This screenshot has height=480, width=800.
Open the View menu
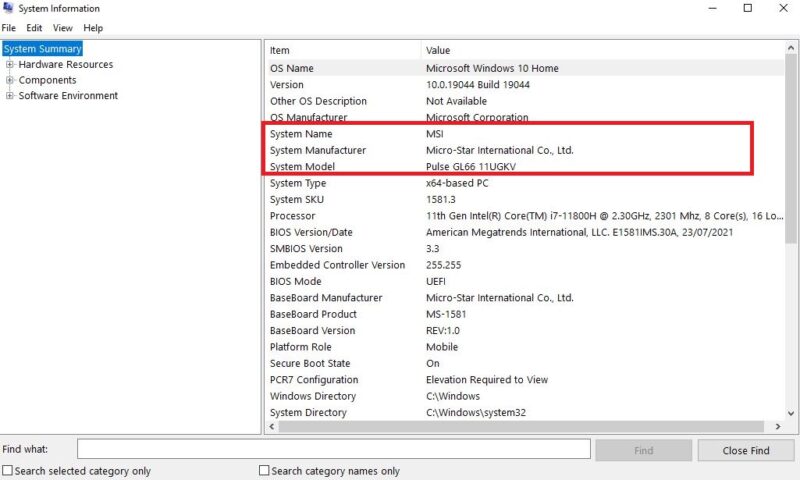63,28
